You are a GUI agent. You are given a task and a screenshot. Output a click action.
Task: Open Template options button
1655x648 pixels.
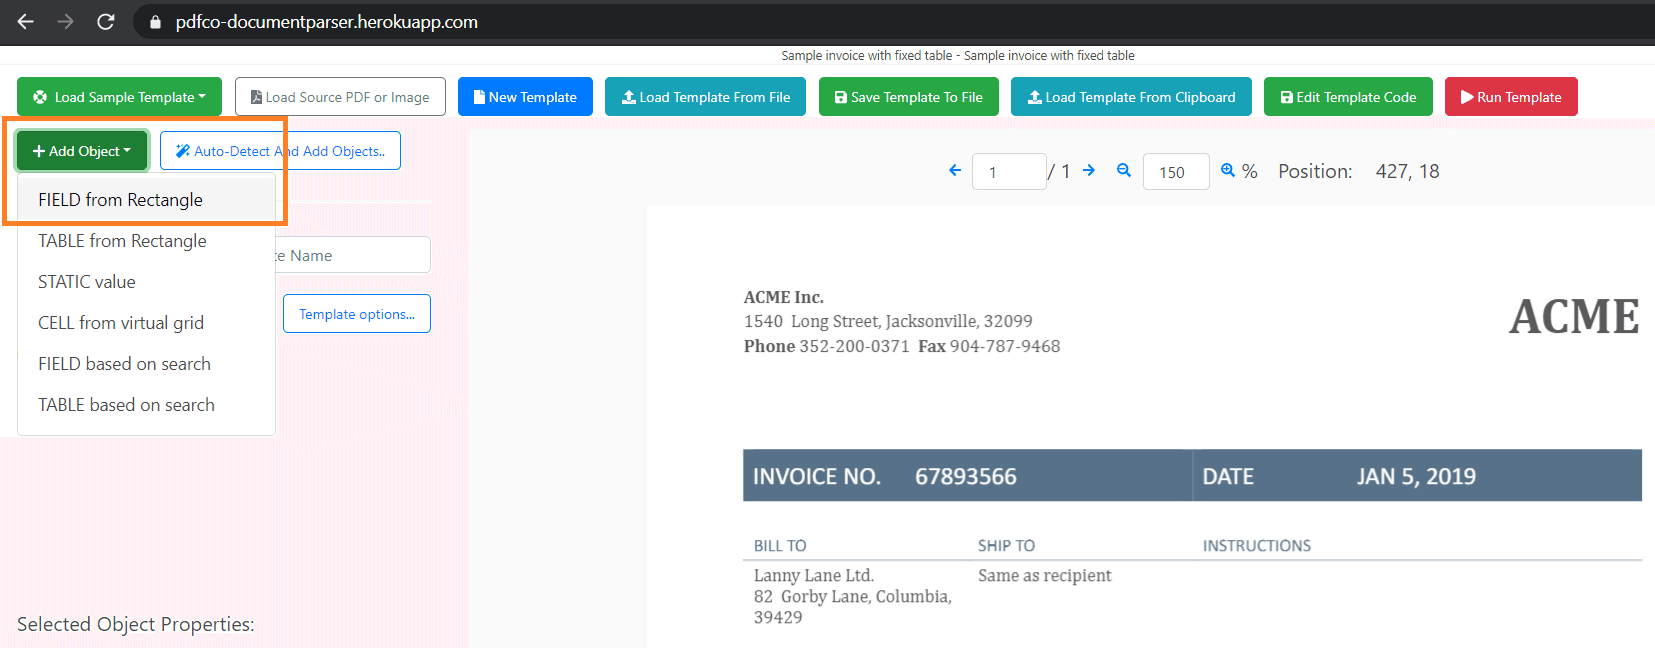(x=356, y=314)
